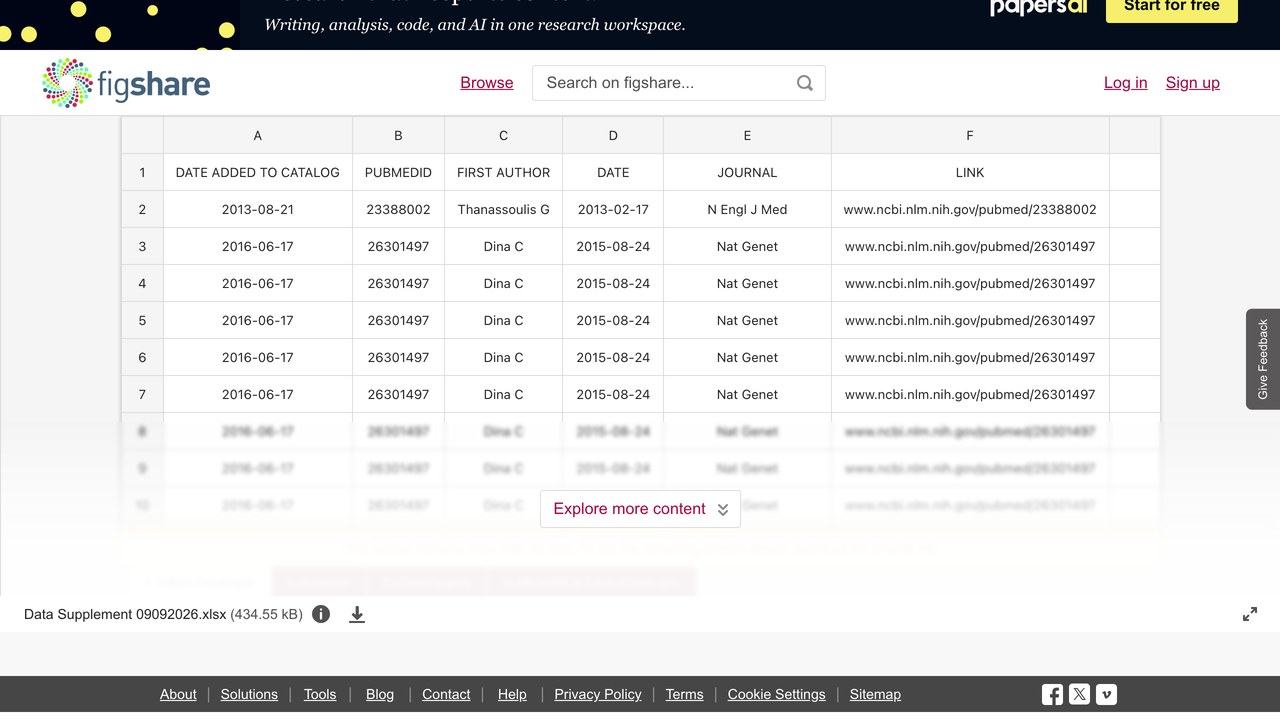The image size is (1280, 720).
Task: Expand Explore more content
Action: point(640,509)
